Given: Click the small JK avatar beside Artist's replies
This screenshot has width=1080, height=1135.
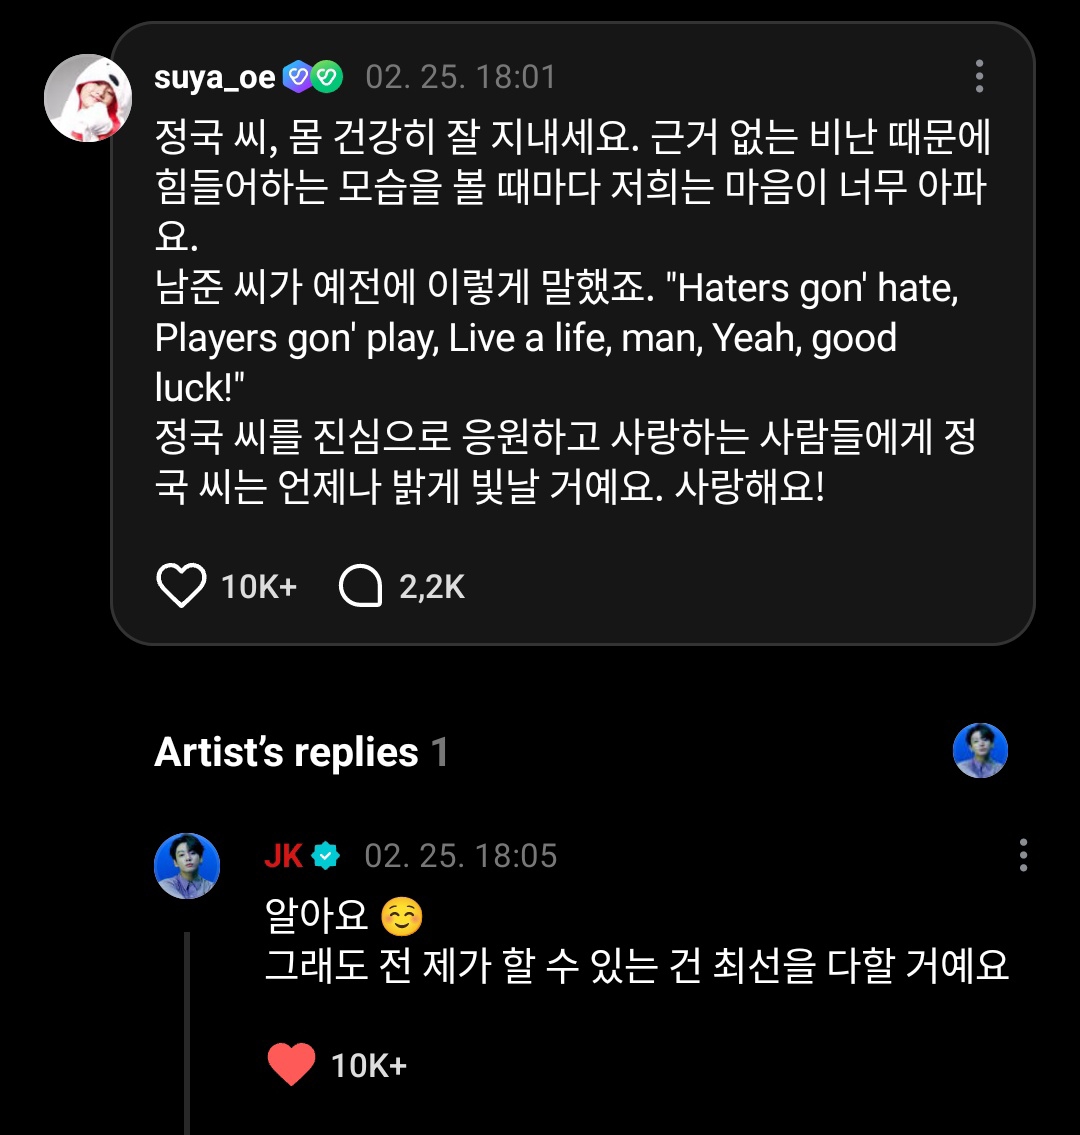Looking at the screenshot, I should (x=980, y=751).
